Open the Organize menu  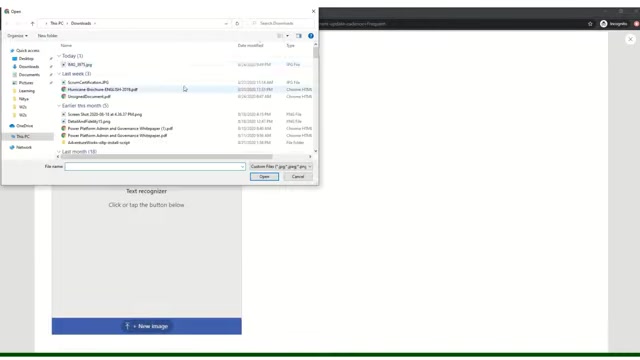pyautogui.click(x=18, y=36)
